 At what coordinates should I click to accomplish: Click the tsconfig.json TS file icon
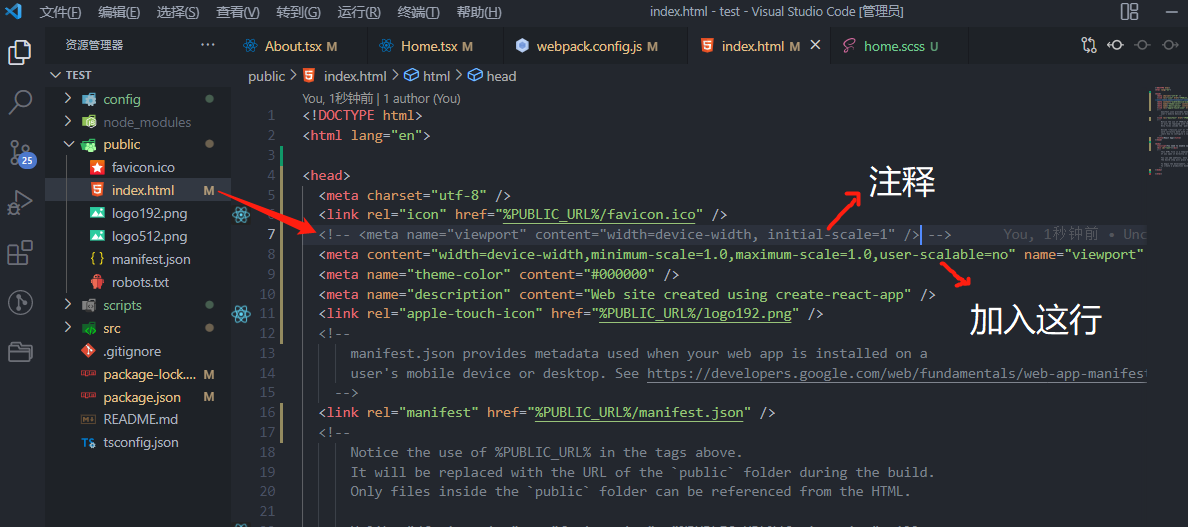pyautogui.click(x=89, y=443)
